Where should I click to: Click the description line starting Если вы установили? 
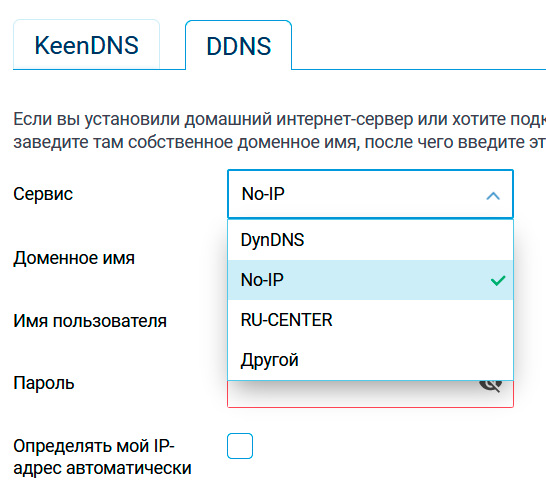(280, 119)
